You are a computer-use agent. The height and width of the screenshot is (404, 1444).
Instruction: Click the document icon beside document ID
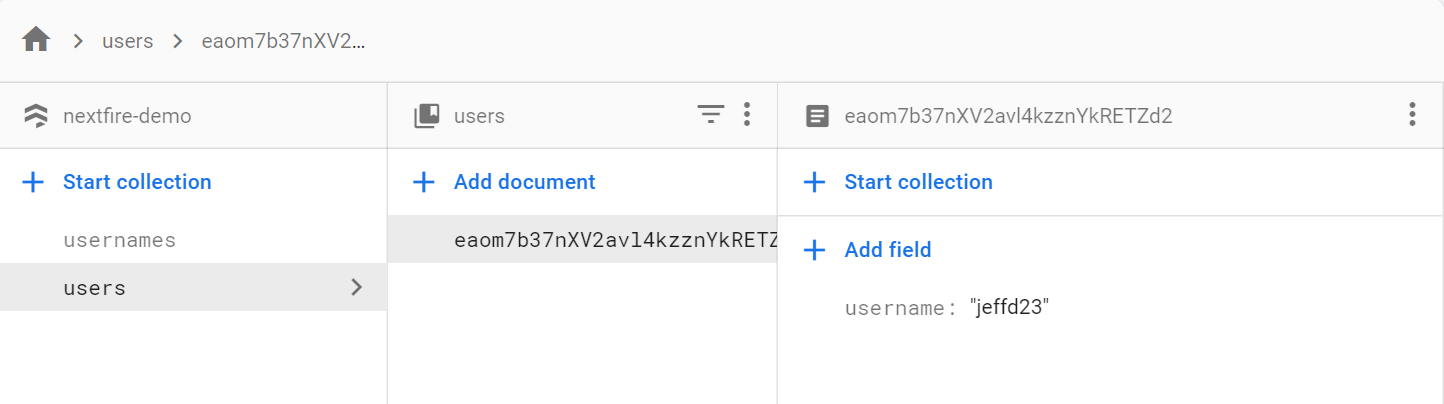pos(817,116)
